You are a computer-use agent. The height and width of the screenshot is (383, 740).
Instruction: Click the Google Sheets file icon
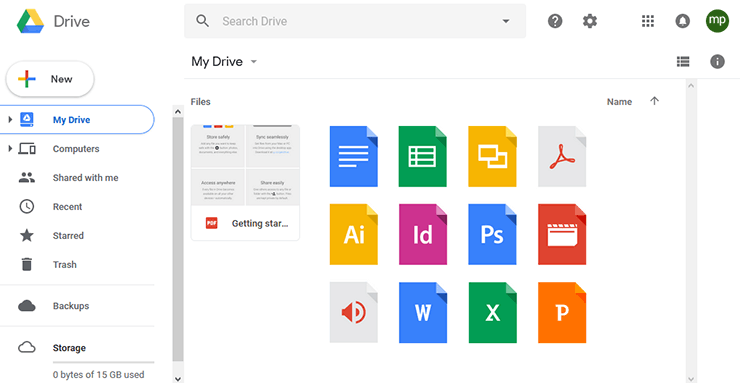[x=422, y=156]
